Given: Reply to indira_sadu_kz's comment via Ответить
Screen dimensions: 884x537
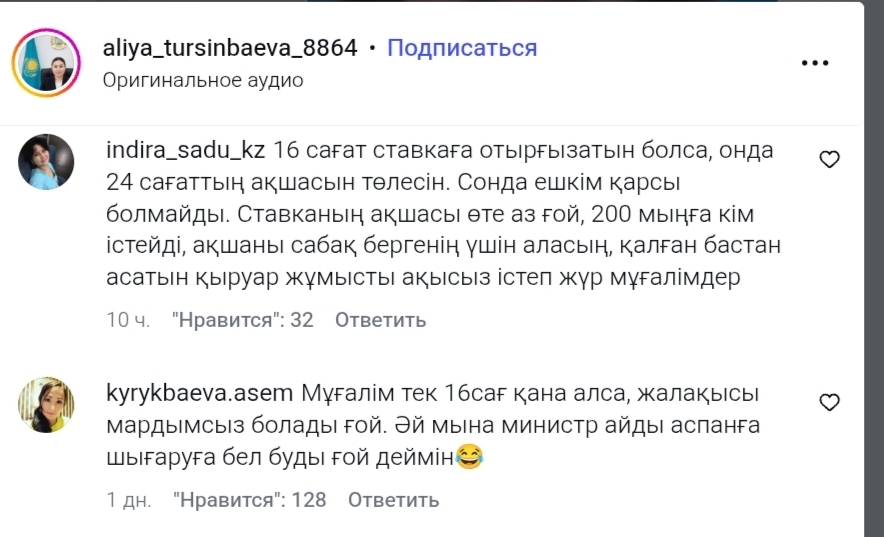Looking at the screenshot, I should 380,320.
